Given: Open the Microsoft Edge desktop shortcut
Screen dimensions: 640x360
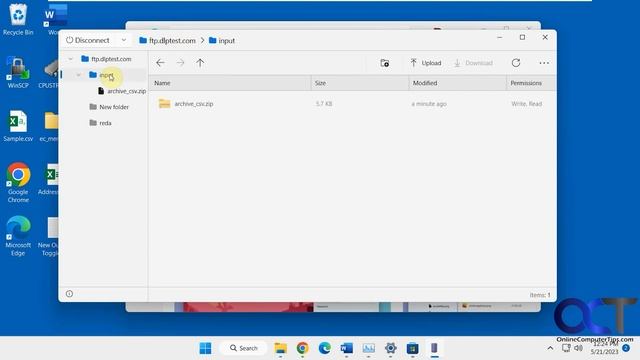Looking at the screenshot, I should [18, 236].
